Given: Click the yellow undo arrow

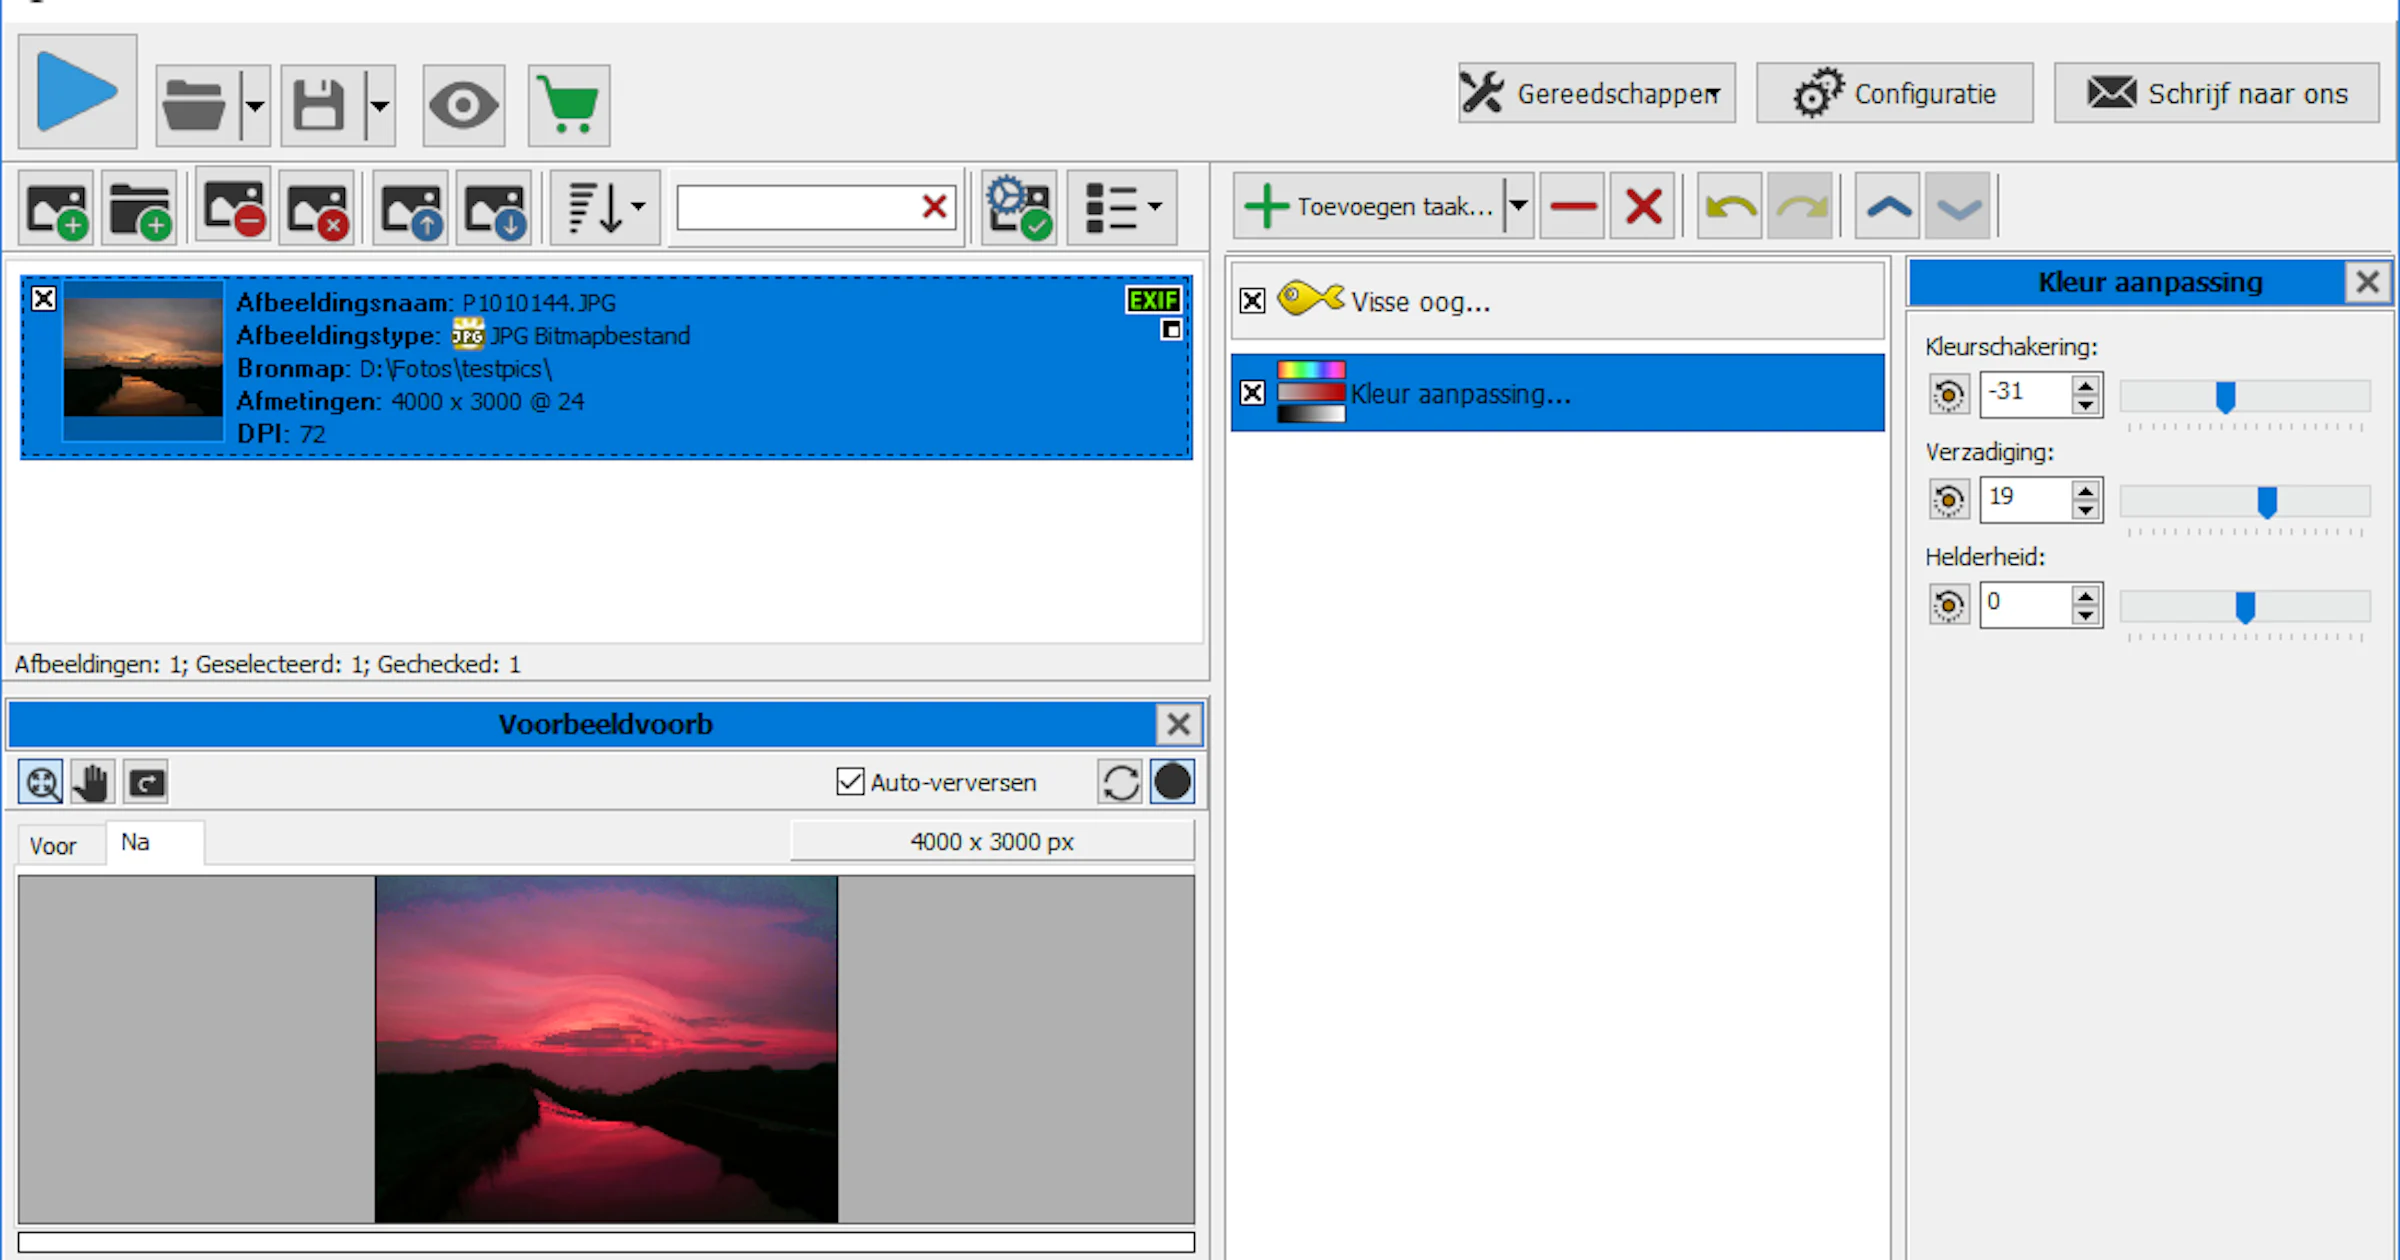Looking at the screenshot, I should 1729,207.
